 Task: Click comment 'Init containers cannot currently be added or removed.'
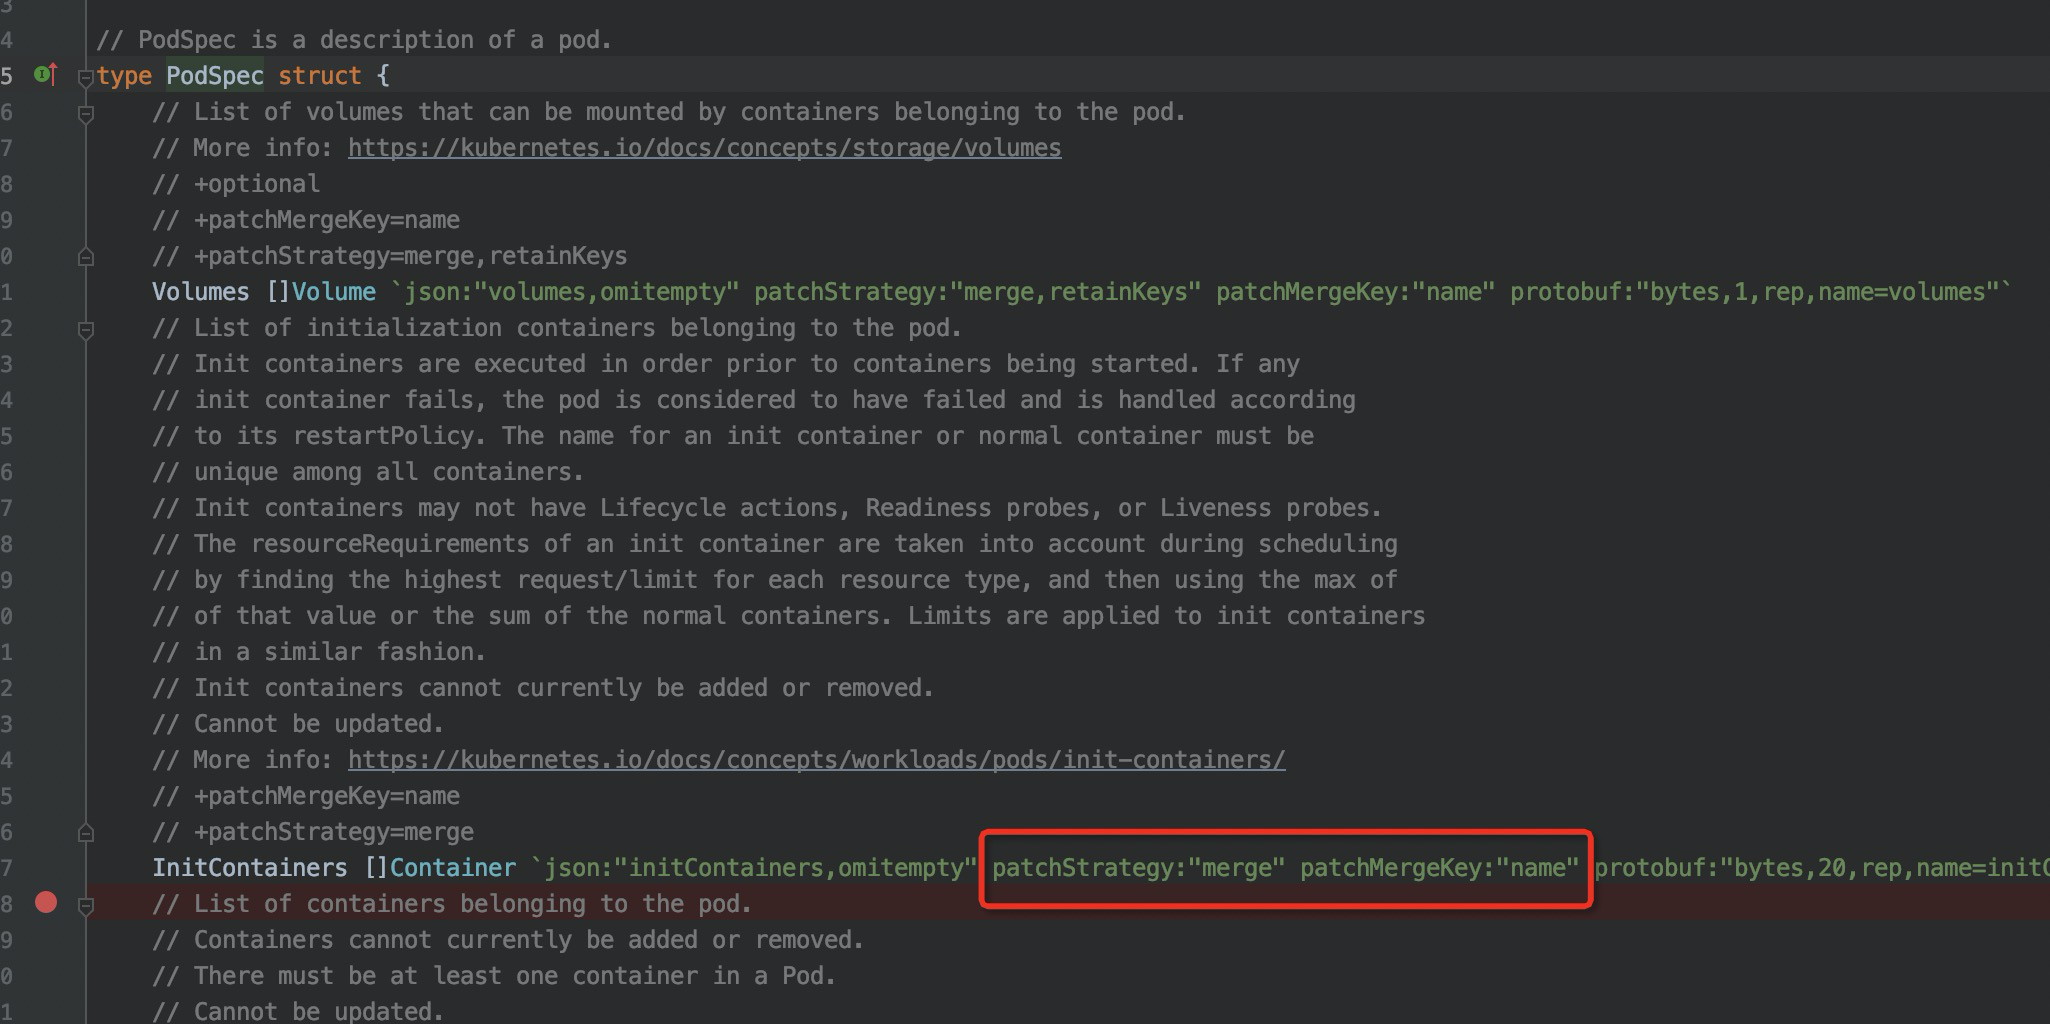click(543, 688)
